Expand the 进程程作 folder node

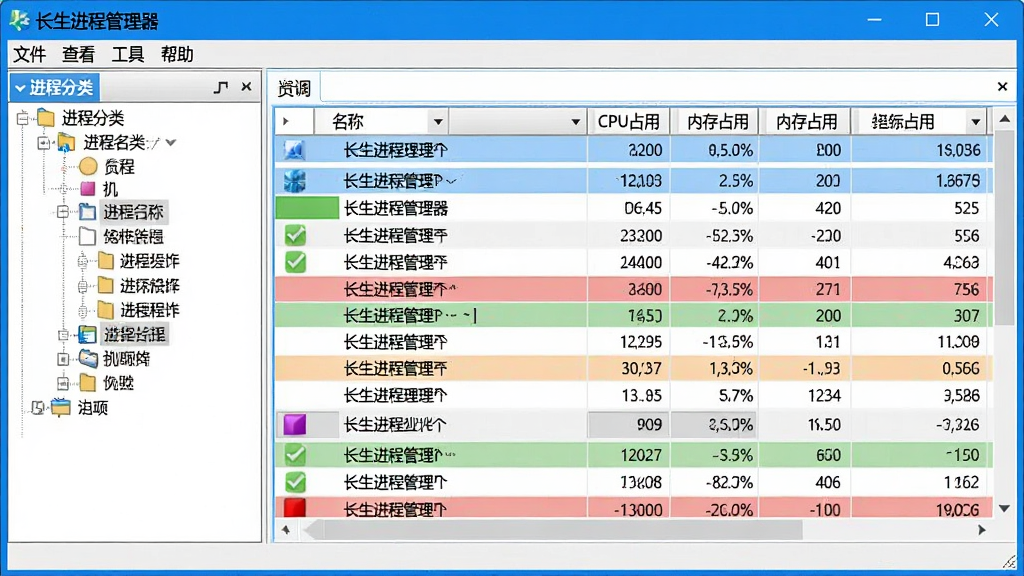click(83, 310)
